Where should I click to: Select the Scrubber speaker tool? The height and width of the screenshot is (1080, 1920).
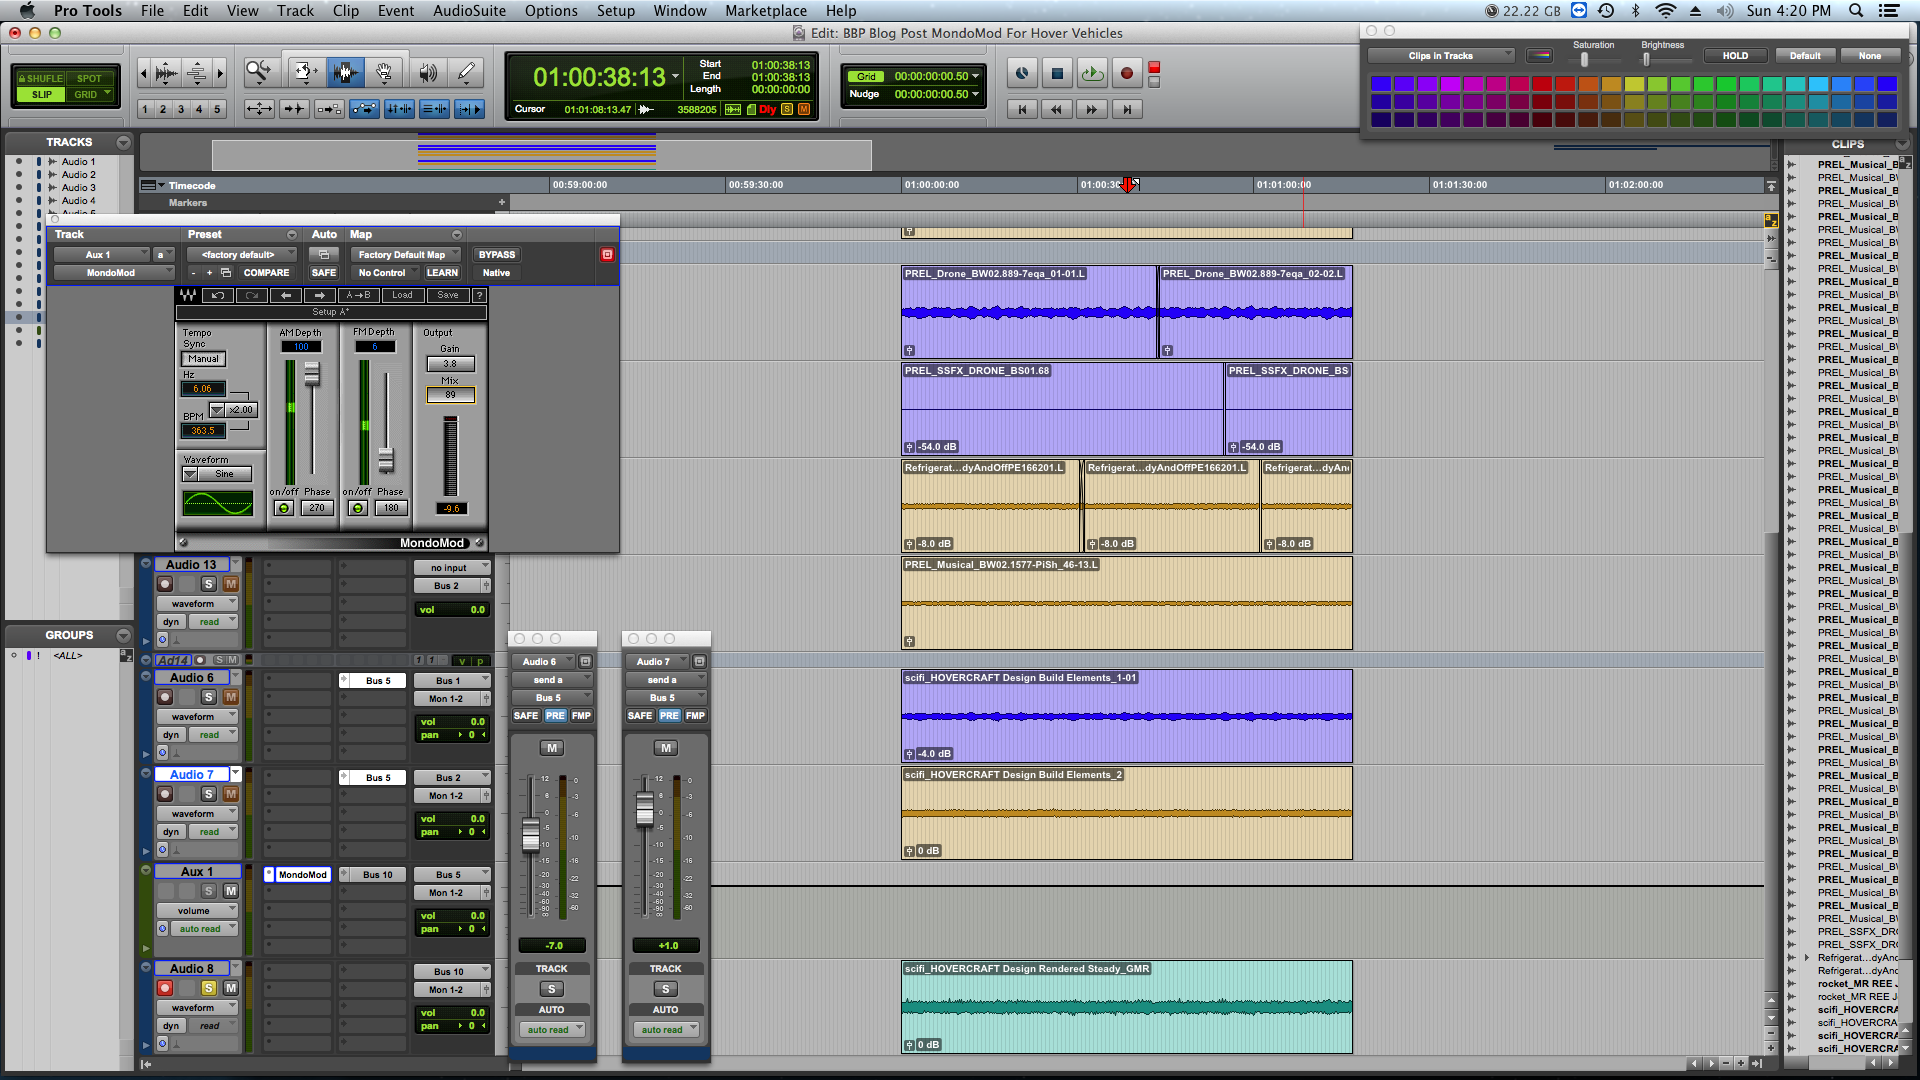pos(428,72)
